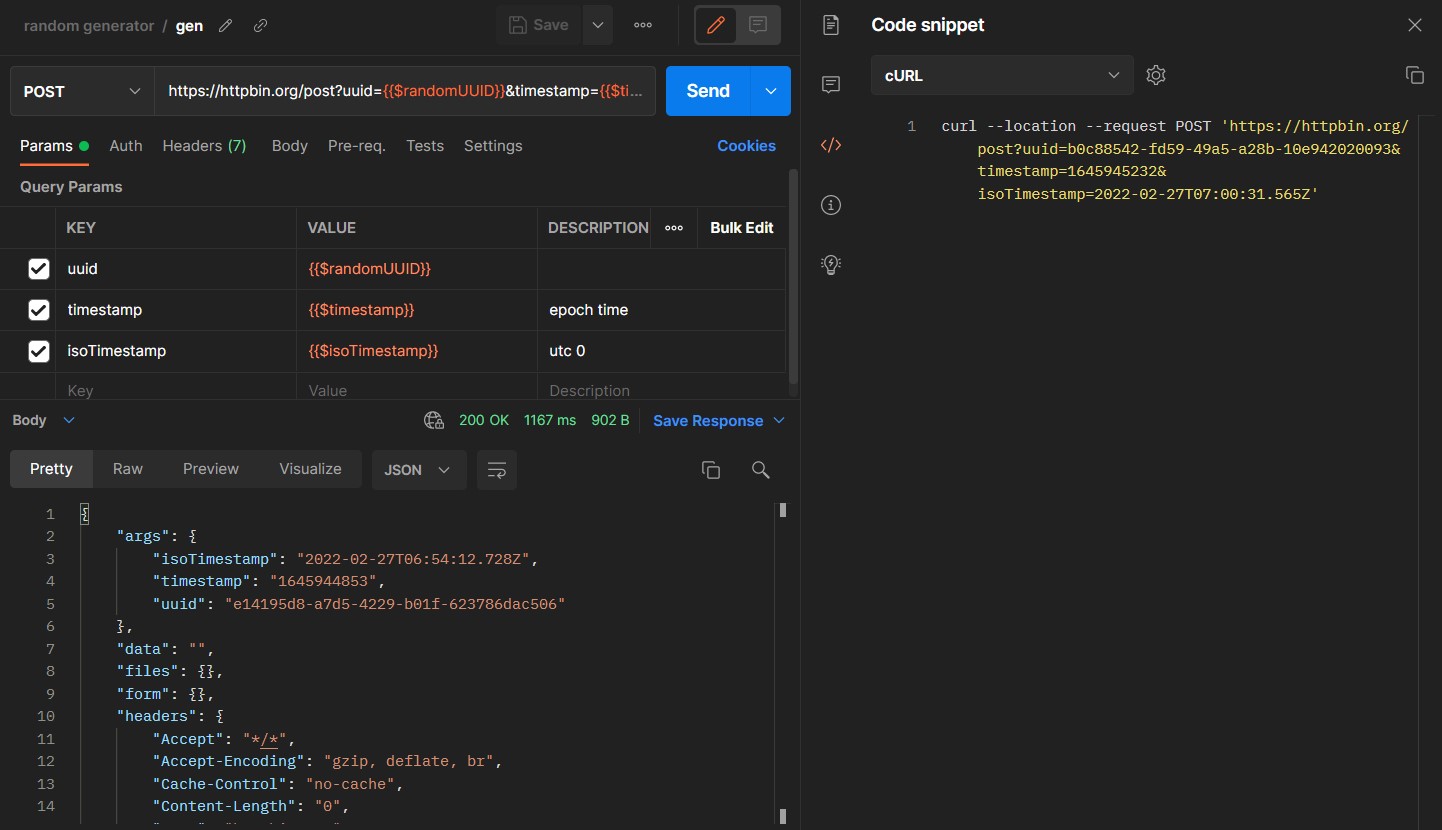Click "uuid" value line in response JSON
This screenshot has height=830, width=1442.
pyautogui.click(x=359, y=604)
